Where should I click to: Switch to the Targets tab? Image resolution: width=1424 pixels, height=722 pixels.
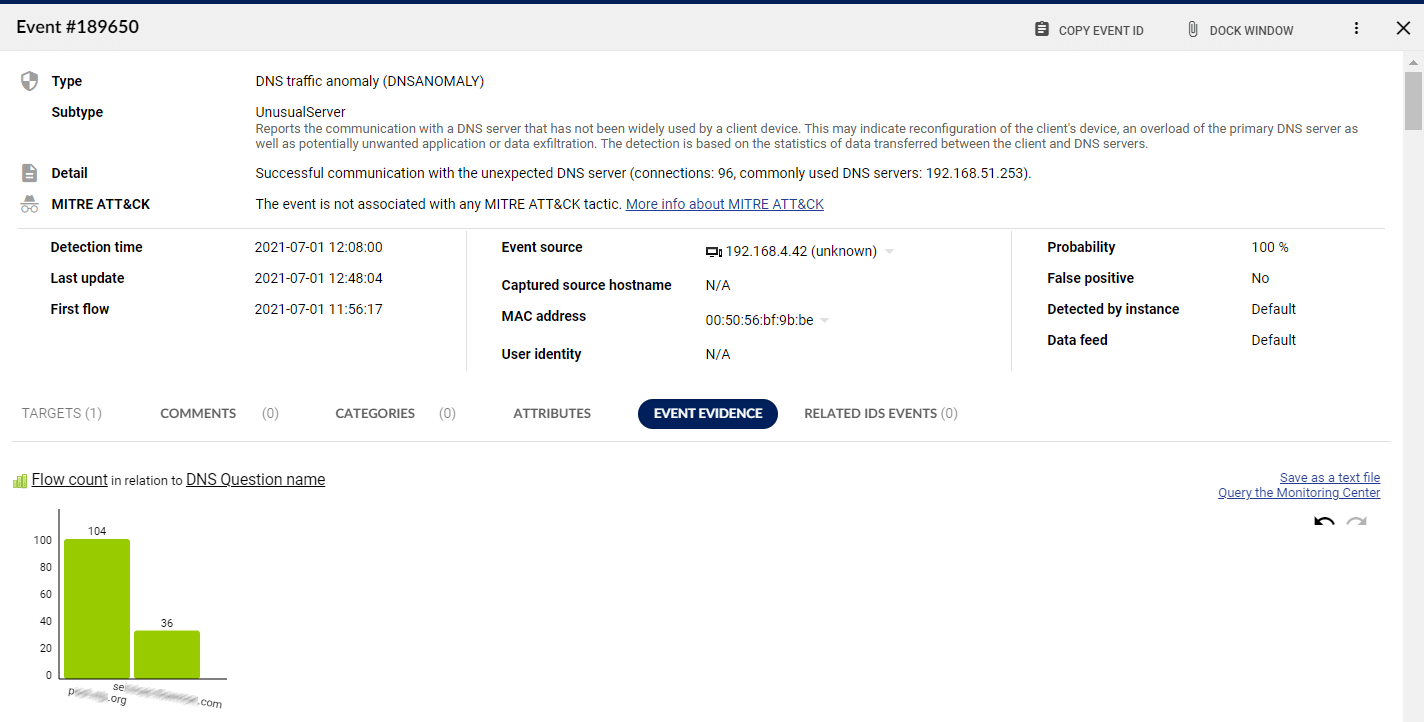pyautogui.click(x=62, y=413)
